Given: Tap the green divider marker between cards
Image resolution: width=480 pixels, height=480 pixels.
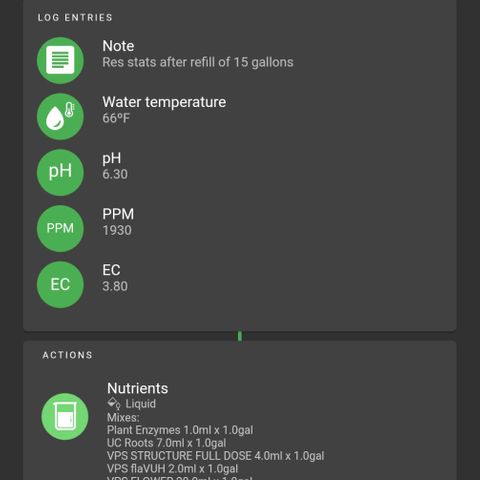Looking at the screenshot, I should tap(240, 336).
